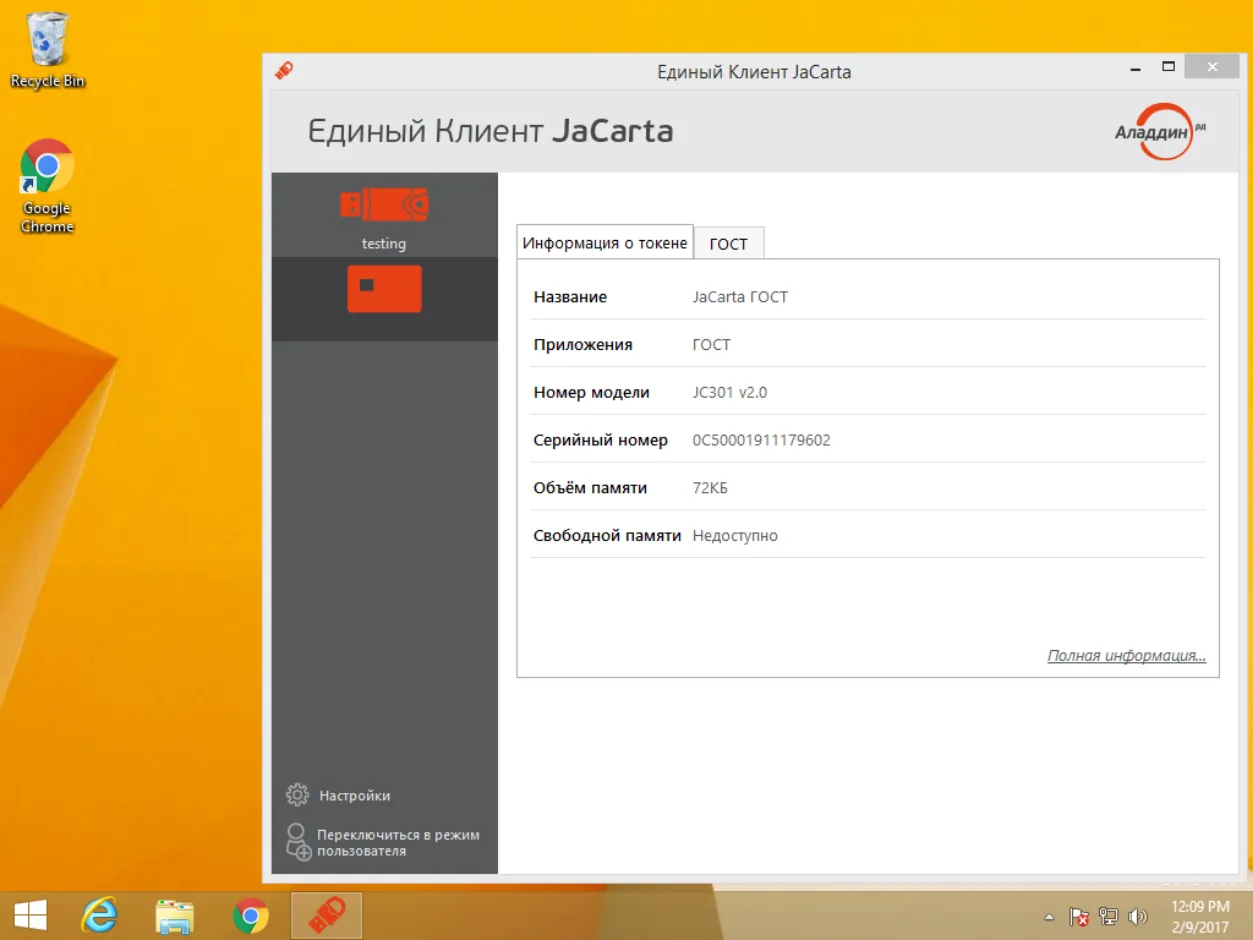Click JaCarta client taskbar button
The image size is (1253, 940).
click(326, 915)
